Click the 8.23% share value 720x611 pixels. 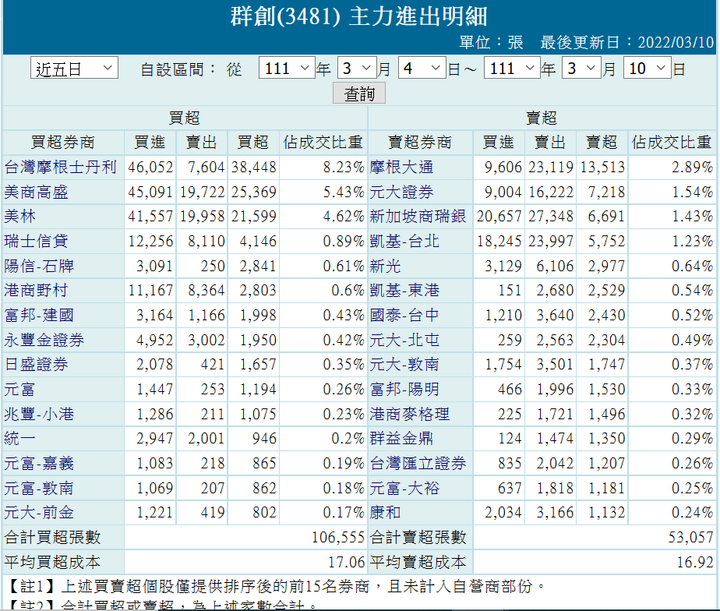point(343,167)
